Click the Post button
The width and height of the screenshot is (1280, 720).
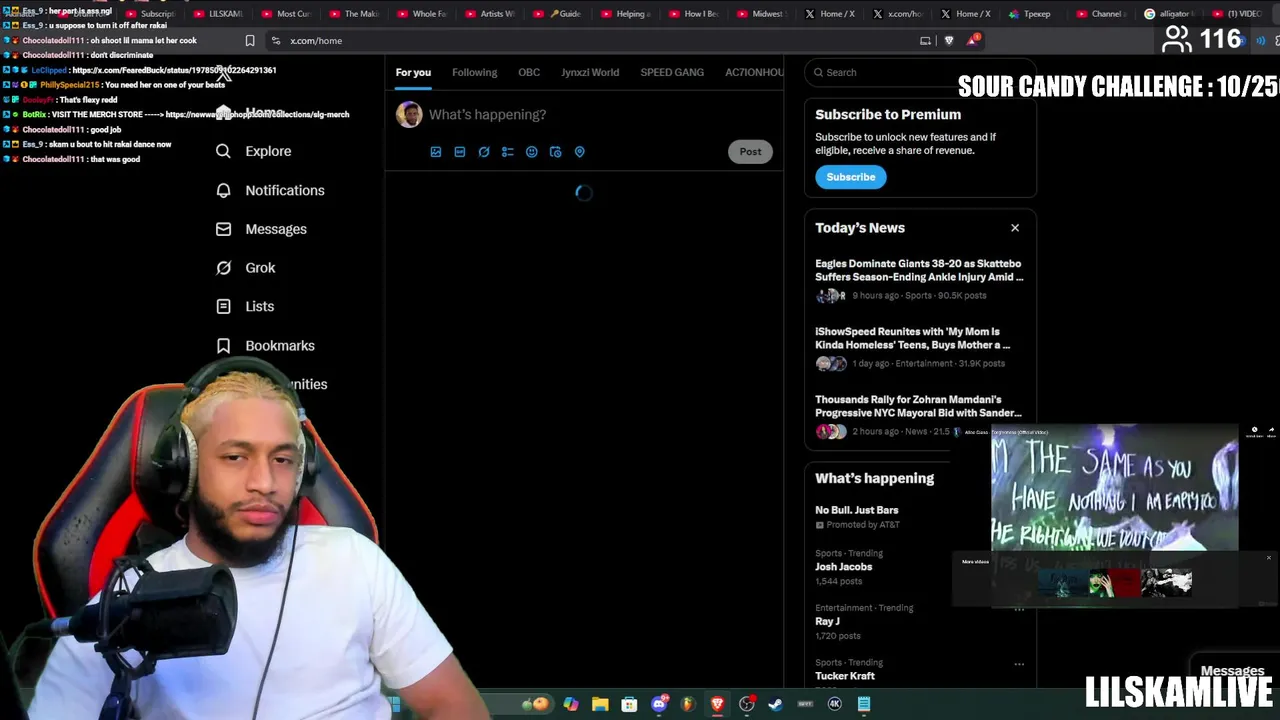point(750,152)
